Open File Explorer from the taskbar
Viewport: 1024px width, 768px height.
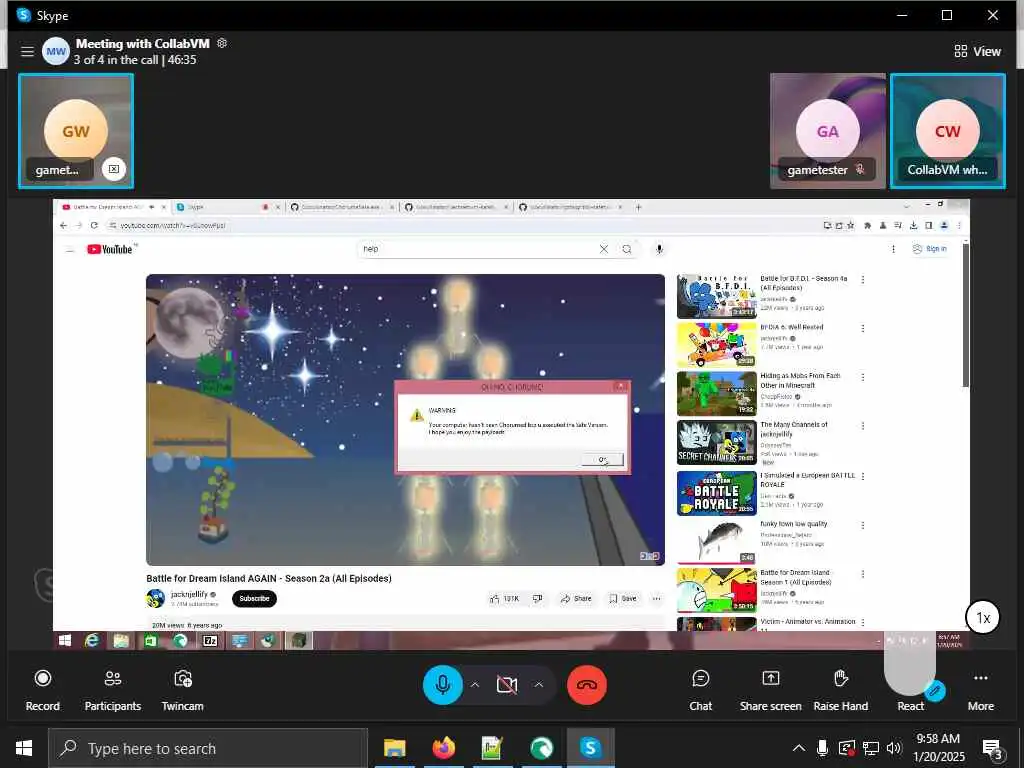point(394,748)
